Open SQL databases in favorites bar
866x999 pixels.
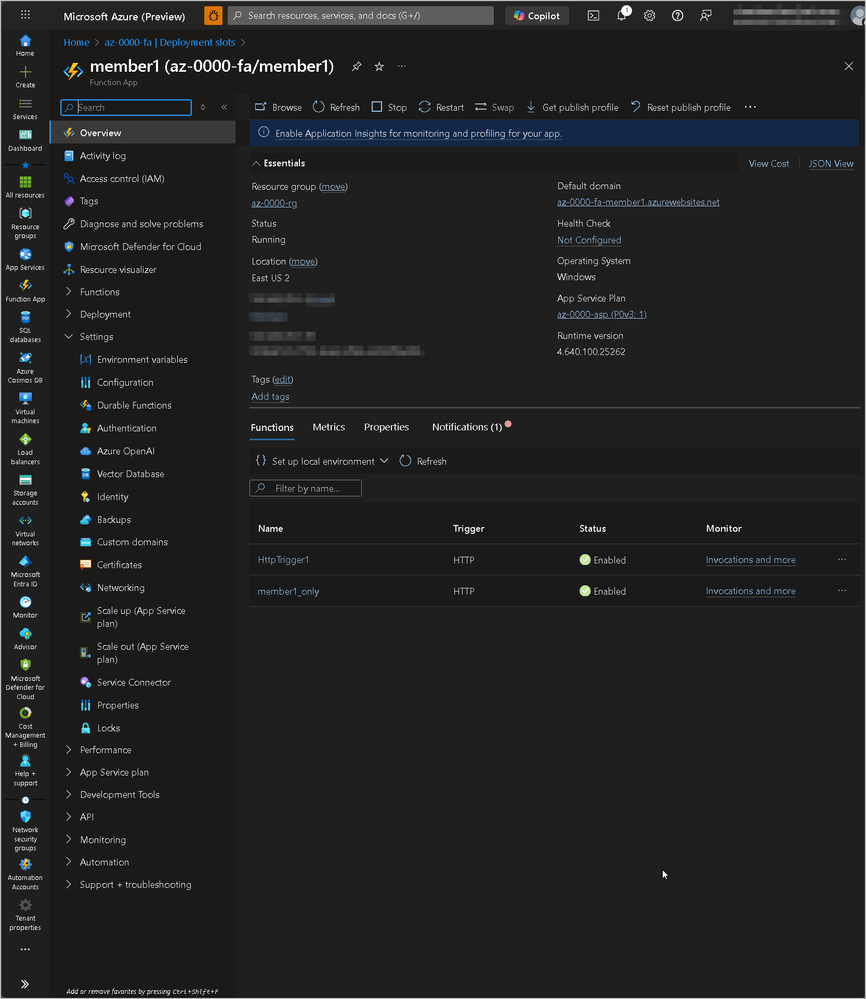[25, 327]
